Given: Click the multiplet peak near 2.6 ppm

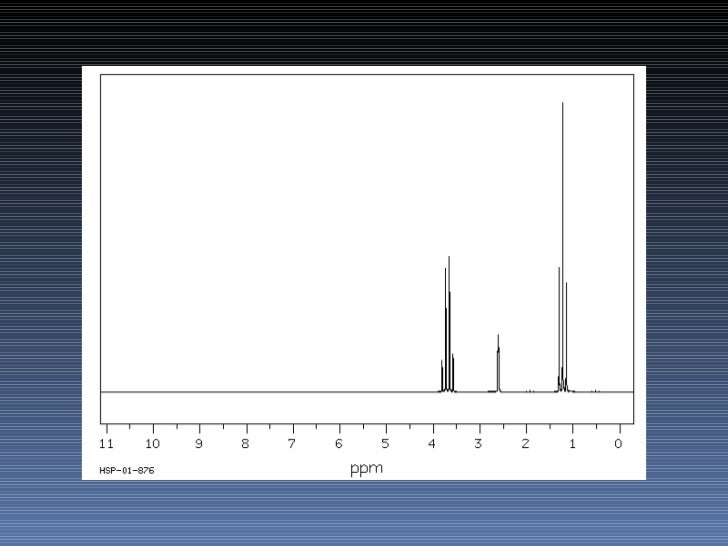Looking at the screenshot, I should [498, 363].
